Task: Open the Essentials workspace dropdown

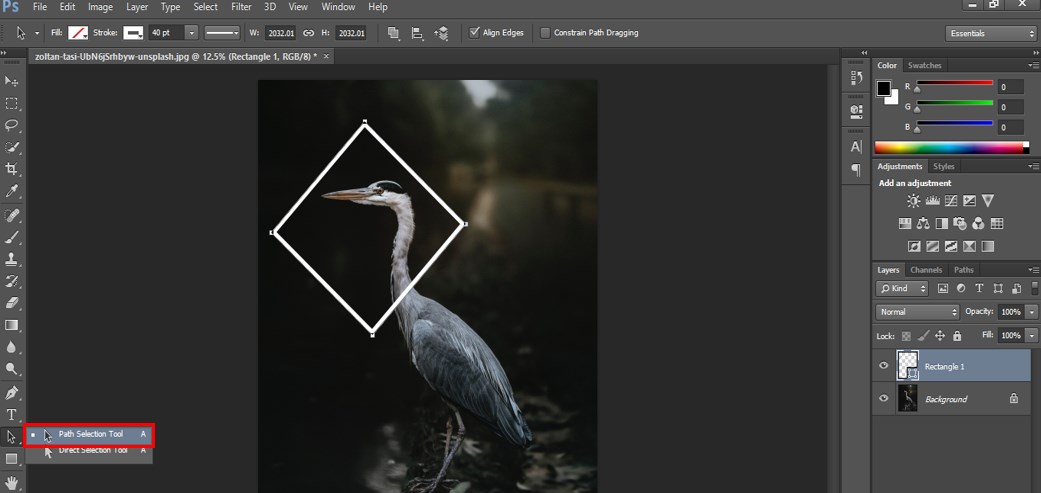Action: tap(990, 33)
